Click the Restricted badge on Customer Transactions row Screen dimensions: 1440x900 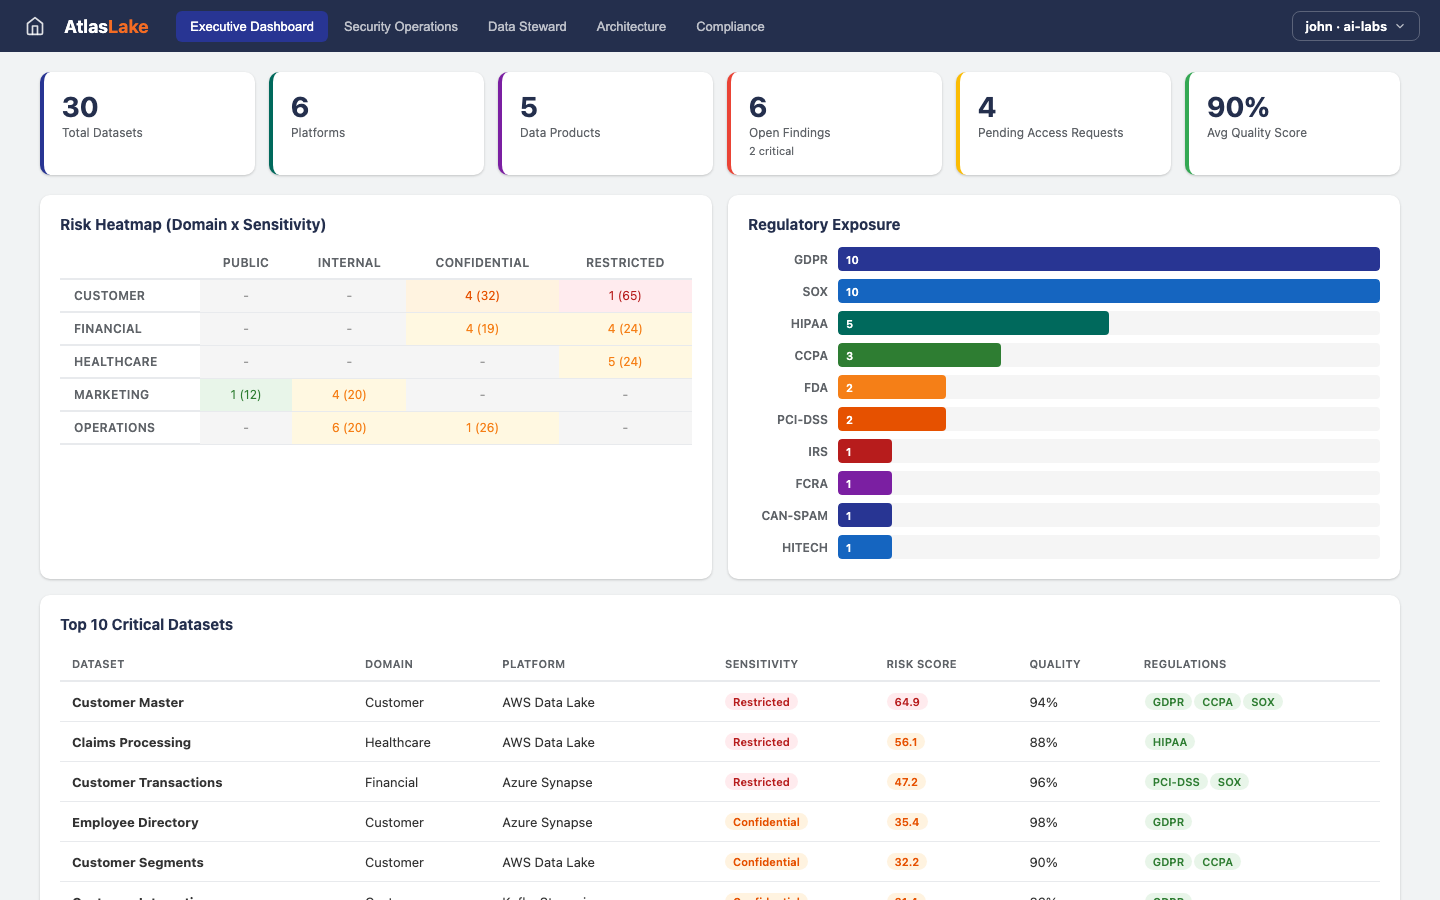[x=761, y=782]
